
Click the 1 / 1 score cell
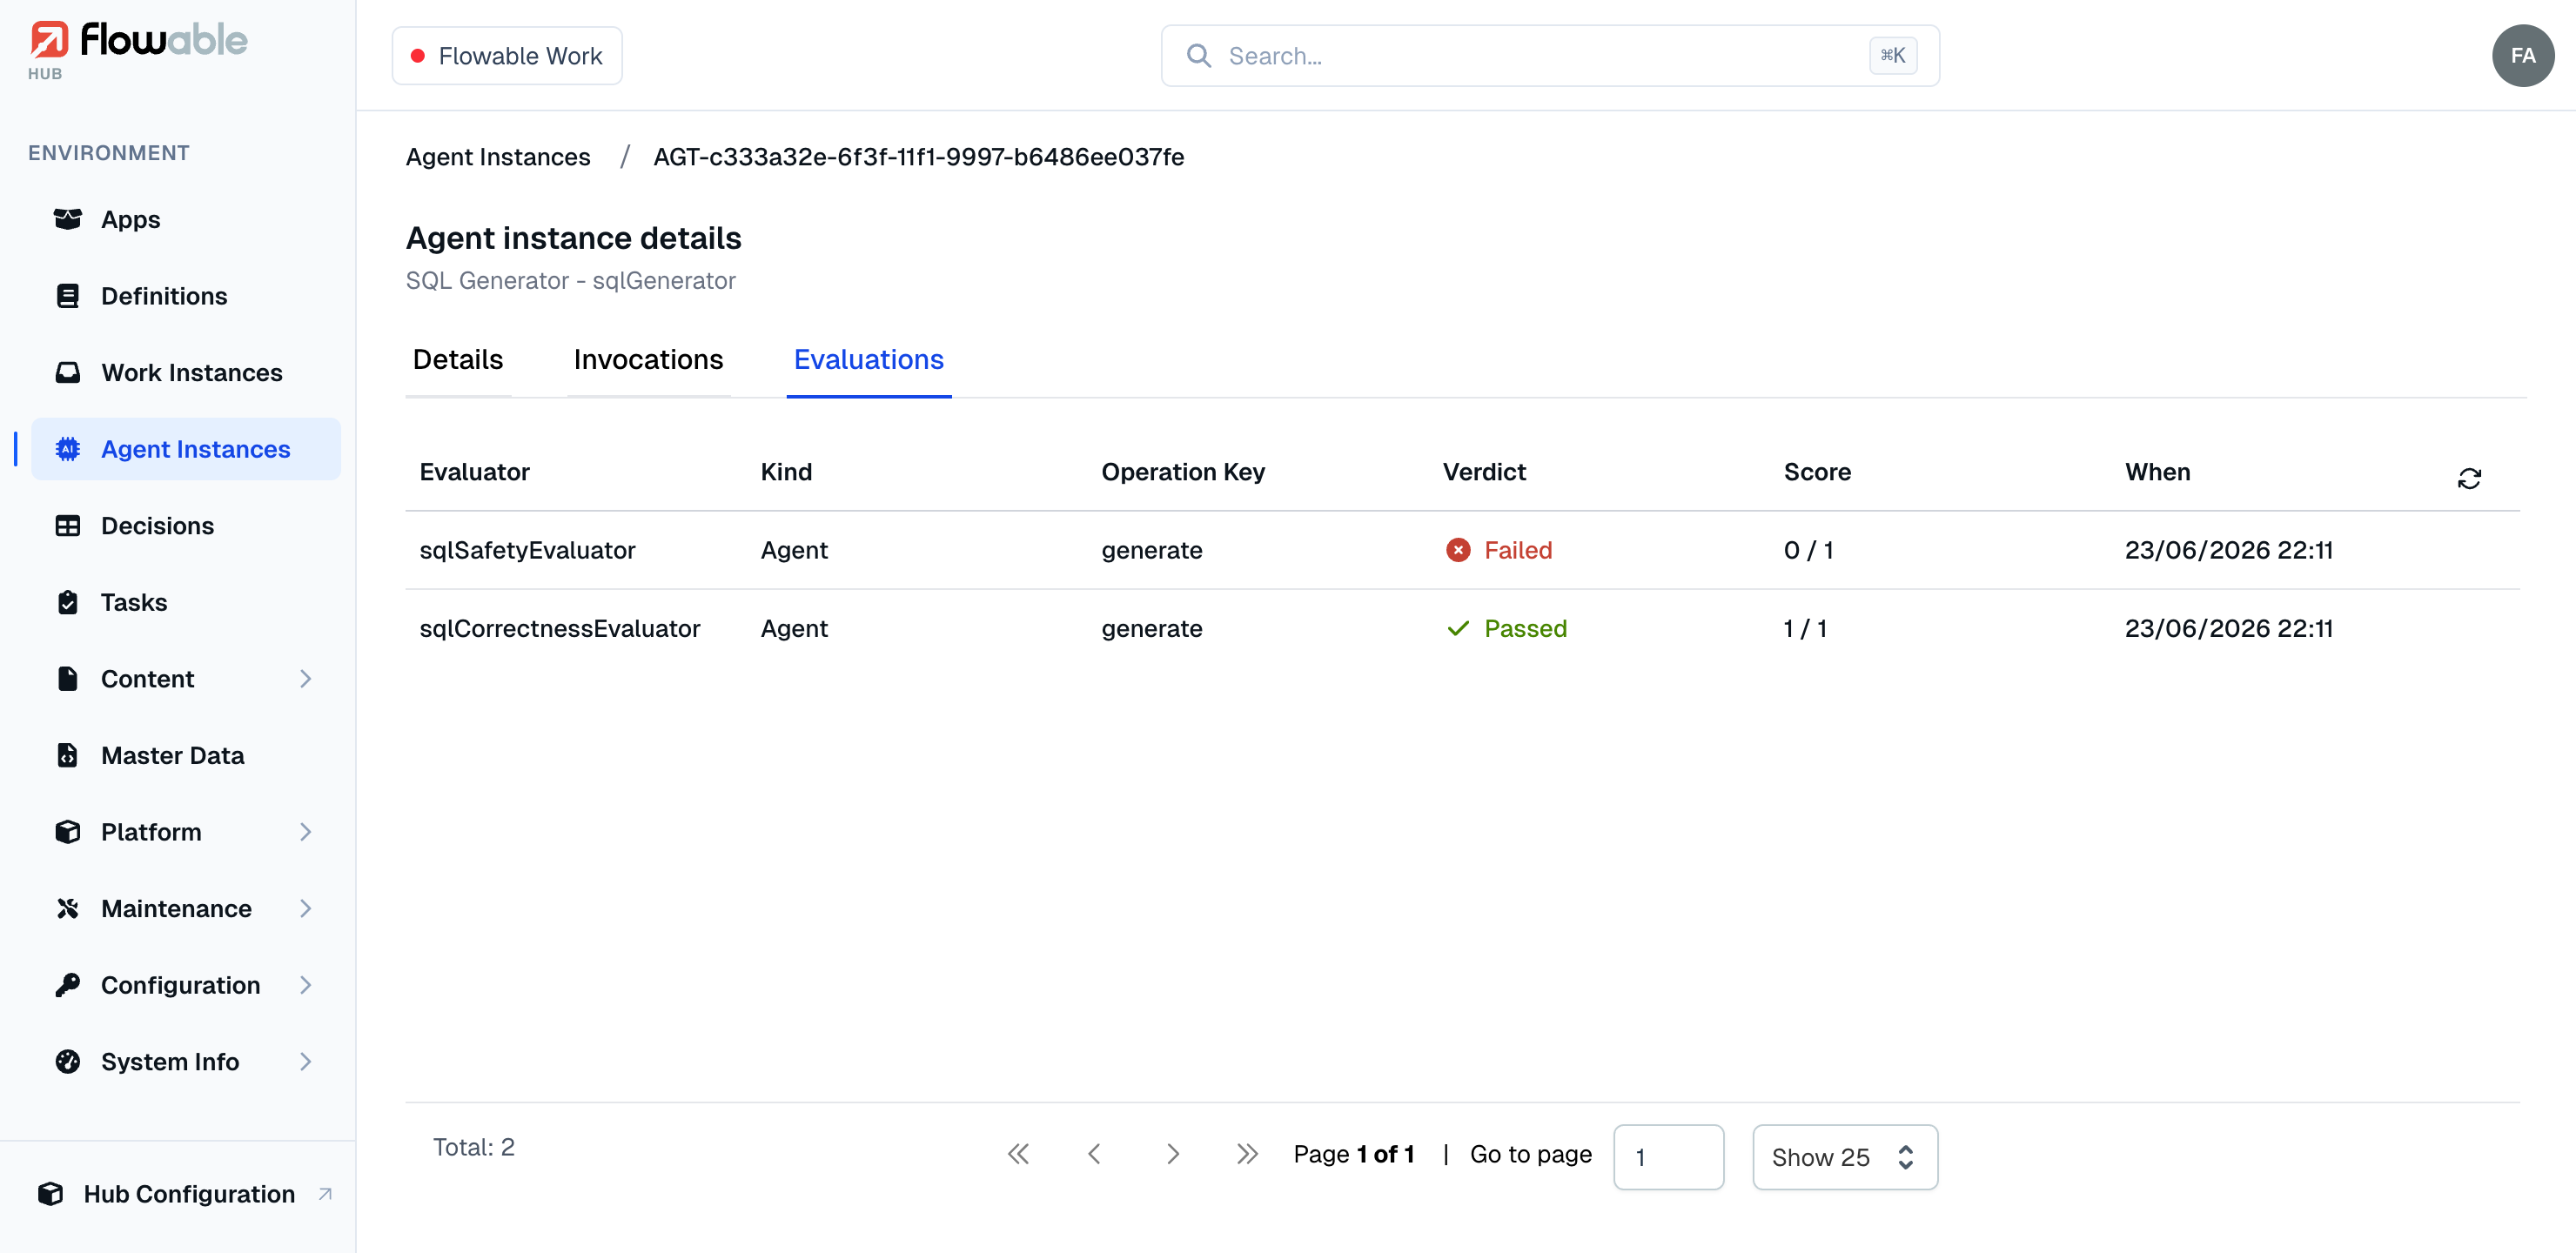pyautogui.click(x=1805, y=628)
